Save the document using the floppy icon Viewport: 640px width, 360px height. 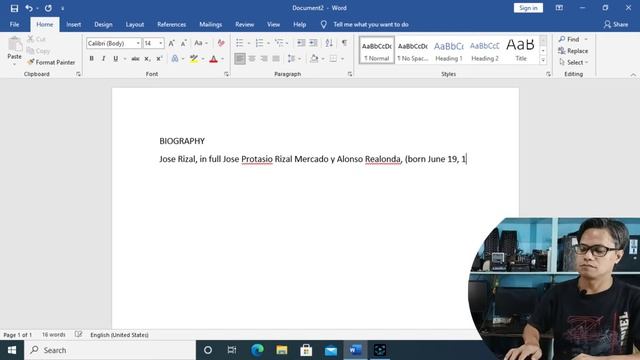[14, 8]
